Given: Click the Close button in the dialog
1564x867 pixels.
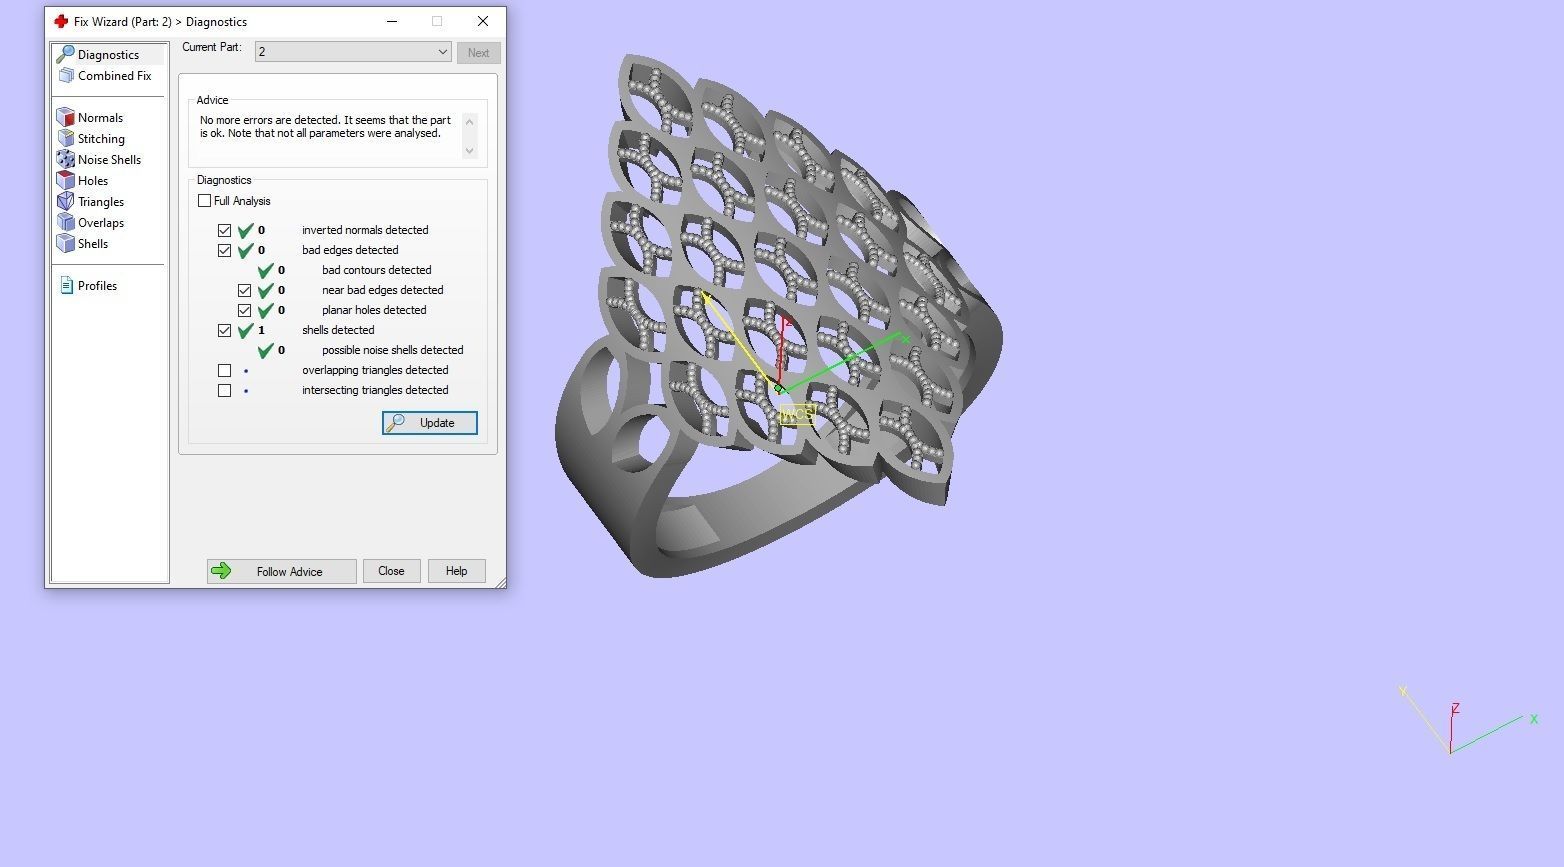Looking at the screenshot, I should pos(391,571).
